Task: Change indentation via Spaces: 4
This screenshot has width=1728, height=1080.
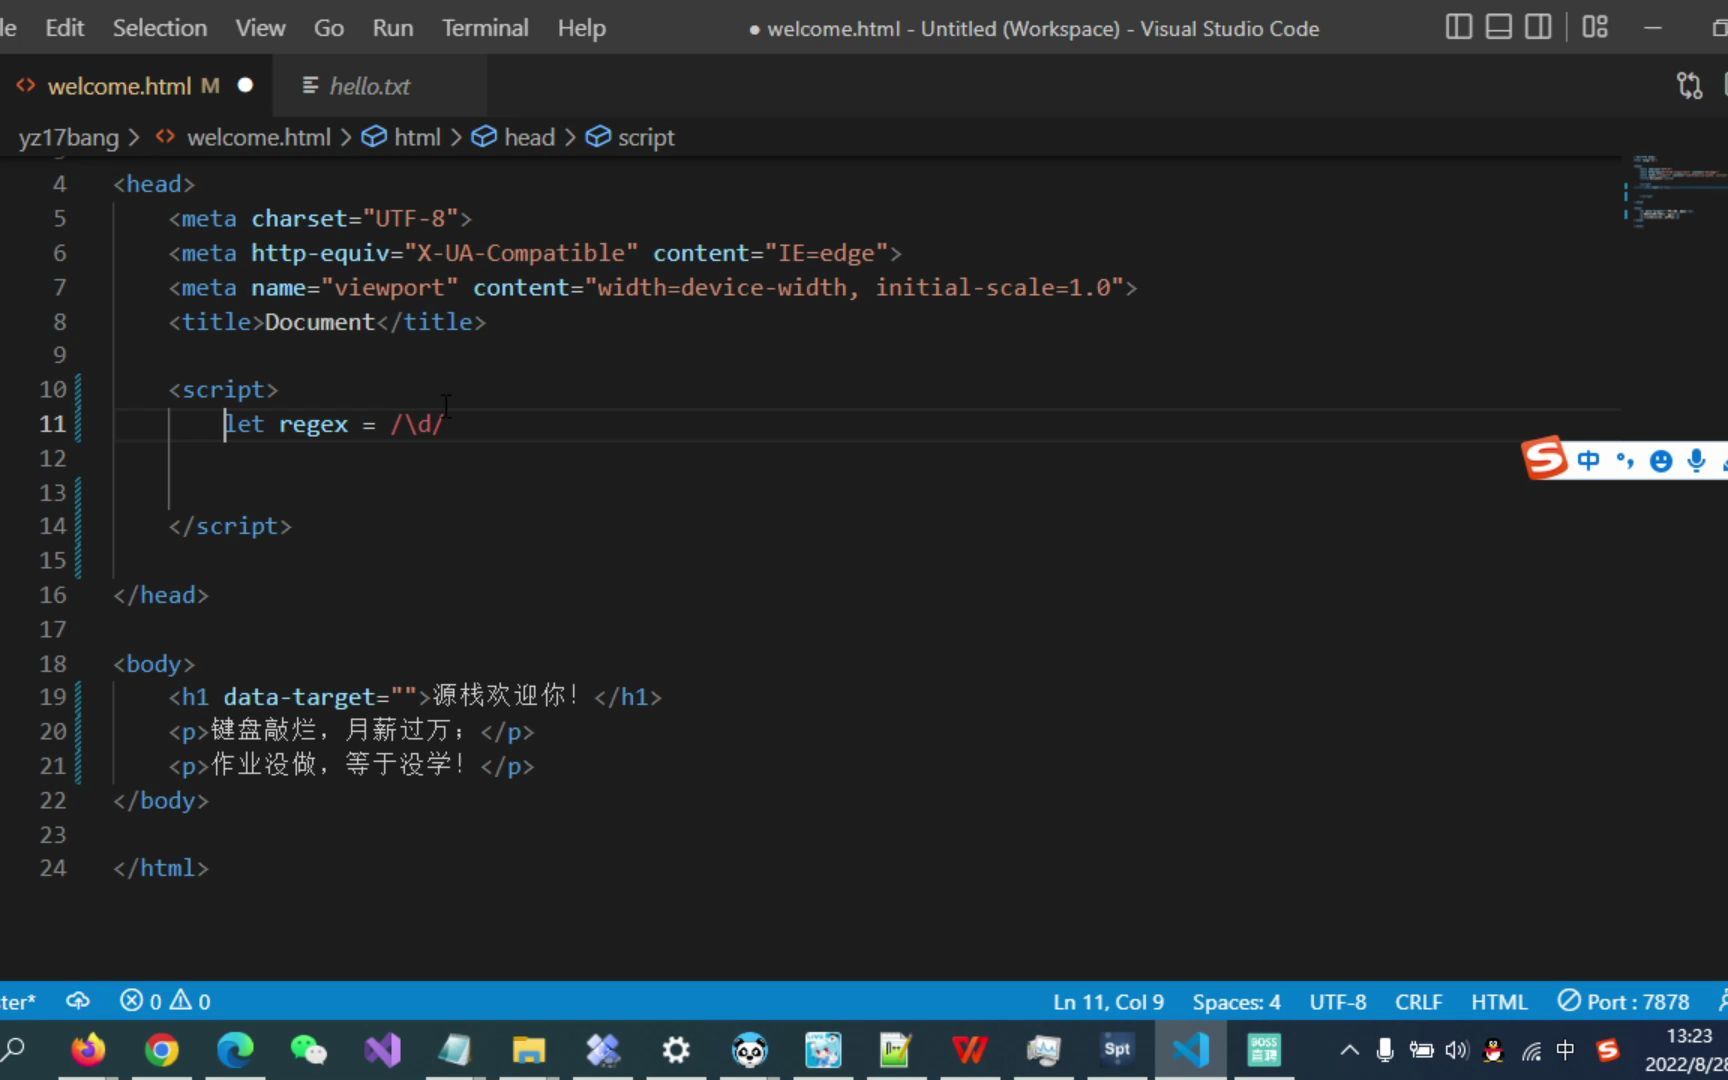Action: (x=1236, y=1002)
